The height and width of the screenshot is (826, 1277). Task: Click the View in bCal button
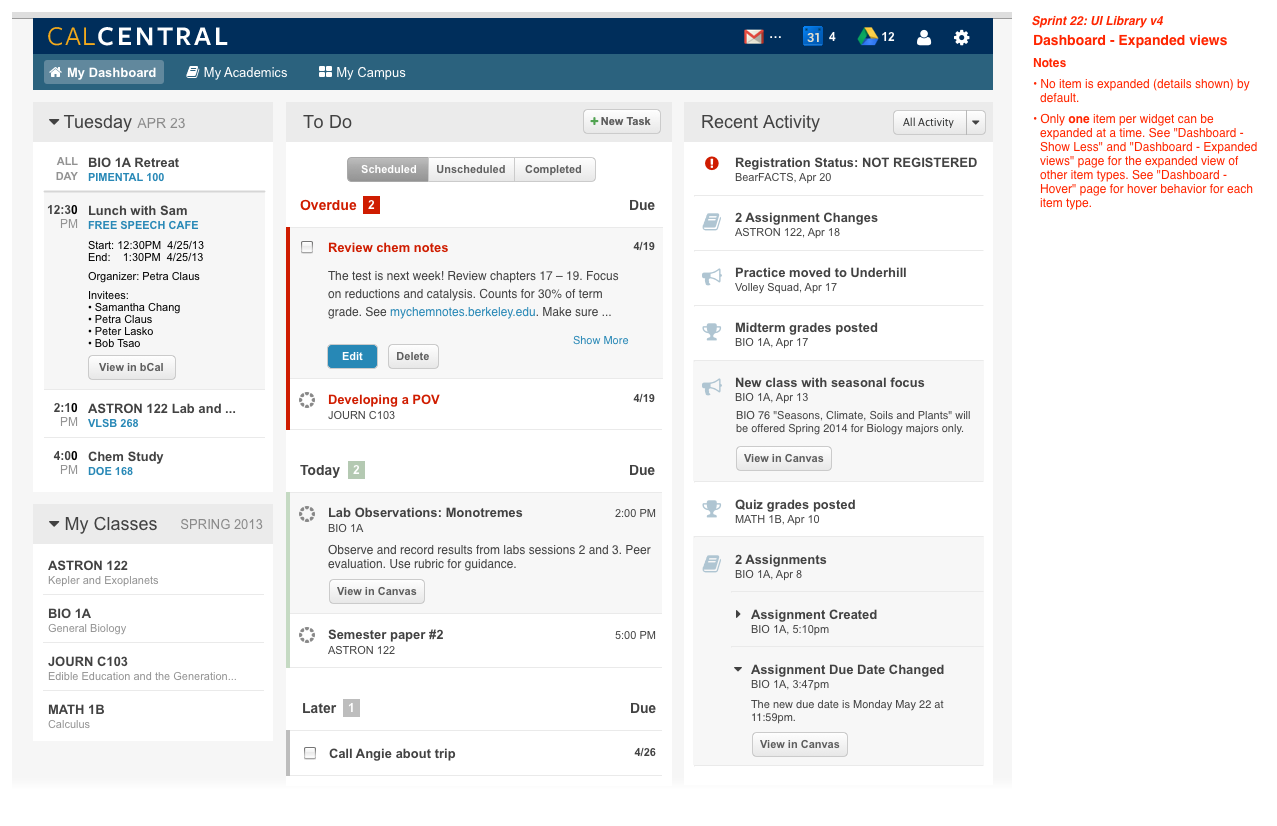click(132, 367)
